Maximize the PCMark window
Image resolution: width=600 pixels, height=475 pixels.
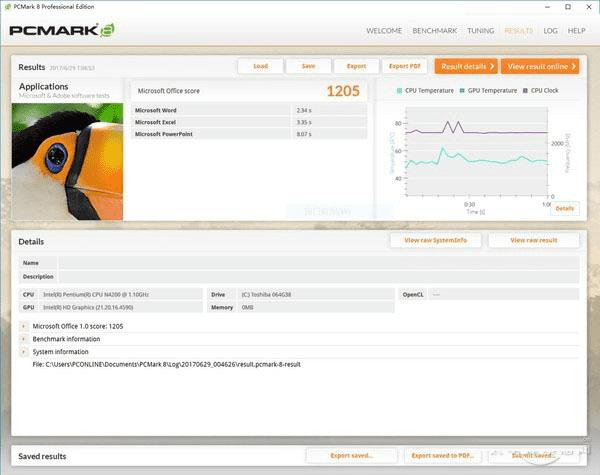tap(568, 7)
